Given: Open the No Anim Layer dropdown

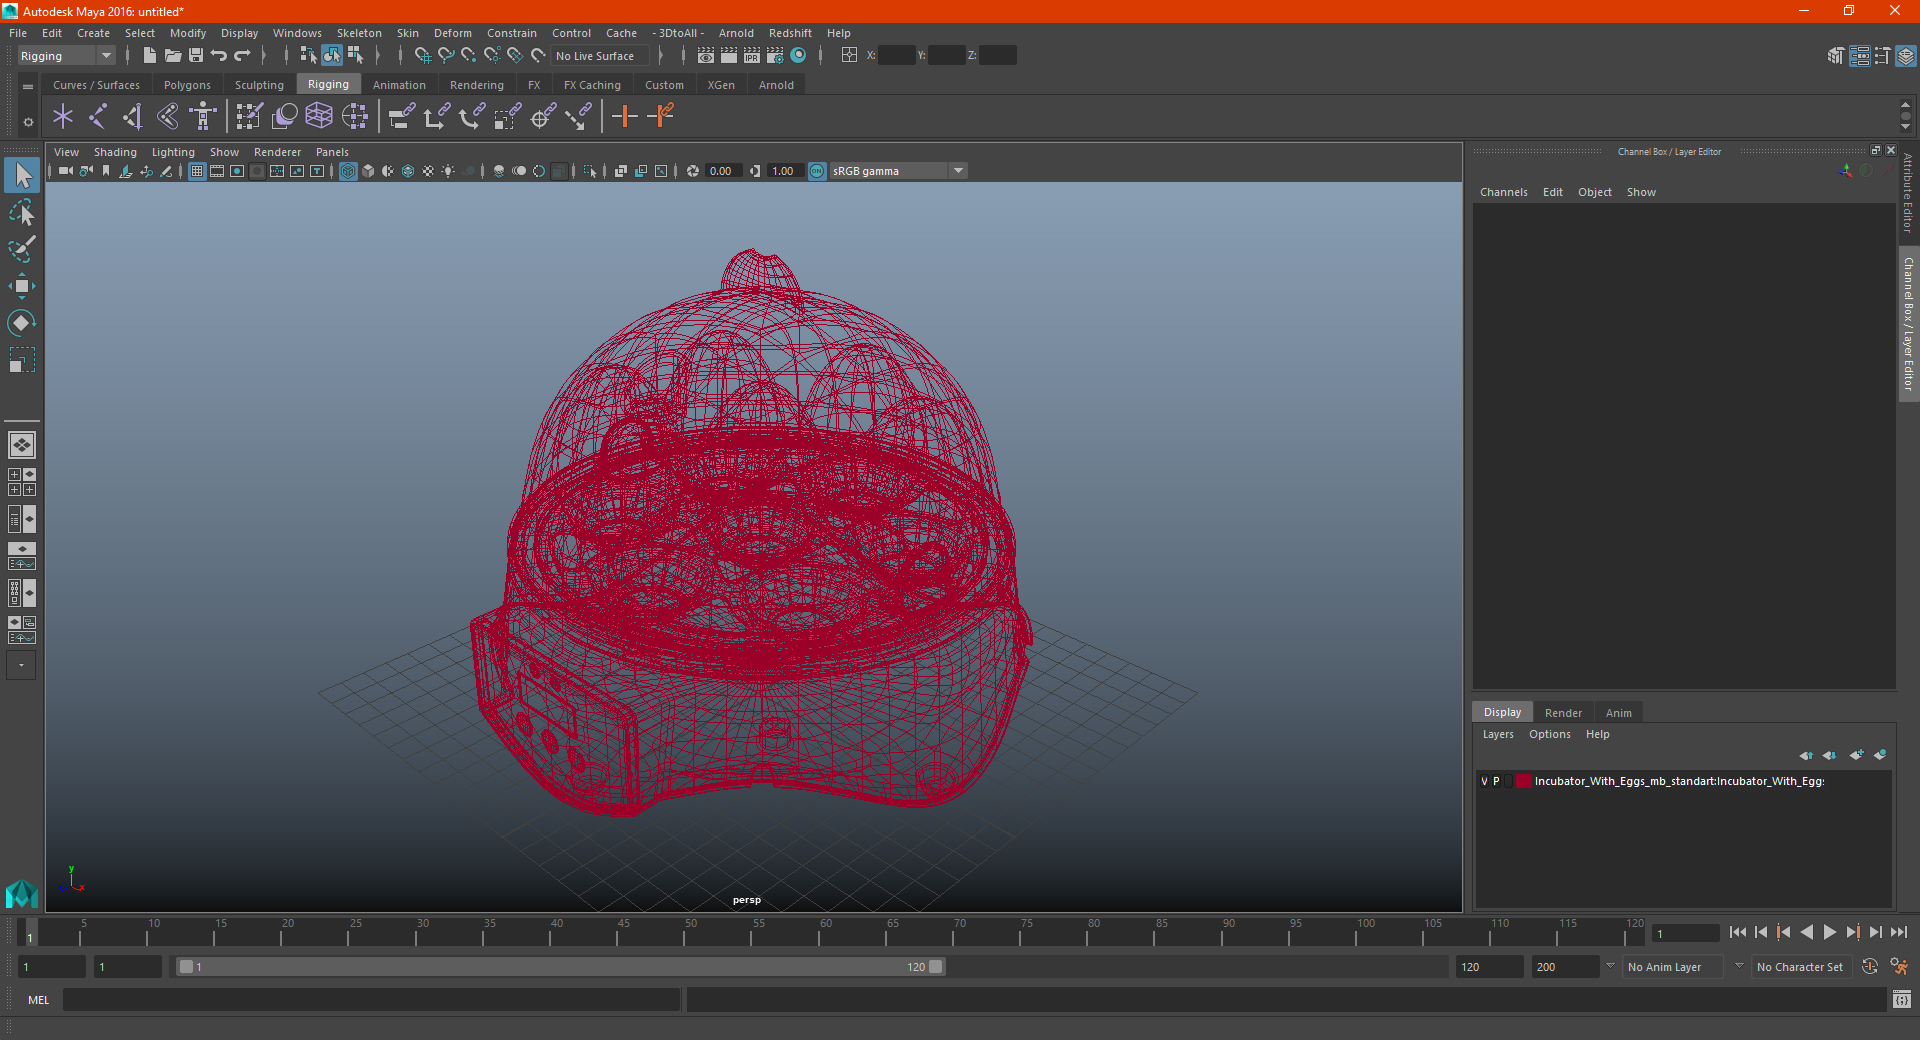Looking at the screenshot, I should point(1672,967).
